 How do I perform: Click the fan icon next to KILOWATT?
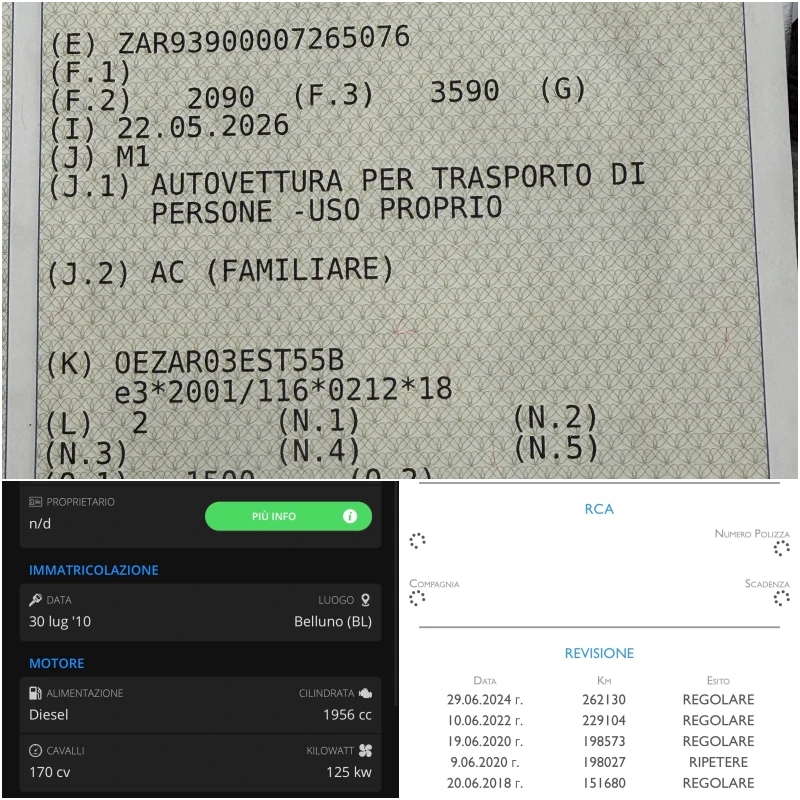tap(365, 751)
